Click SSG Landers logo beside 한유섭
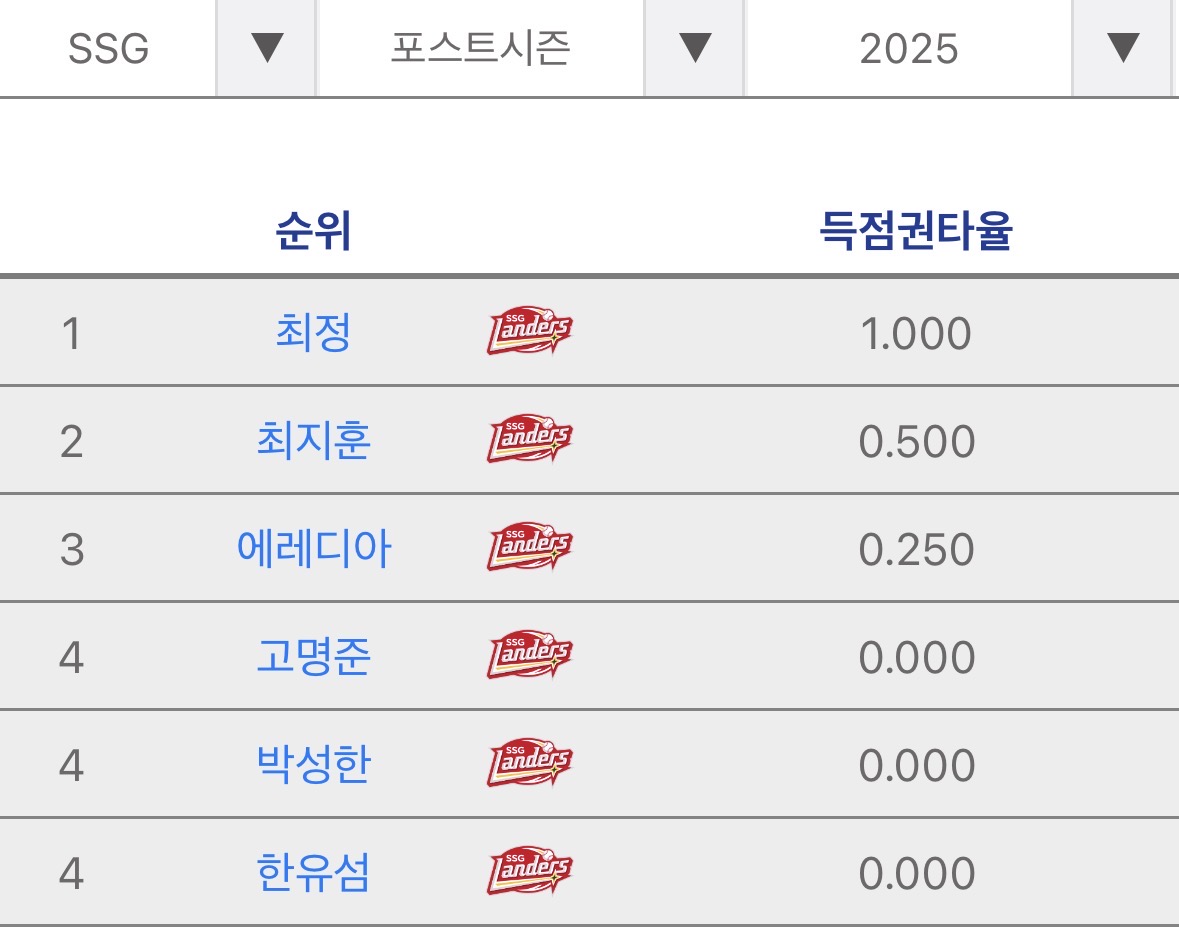 pyautogui.click(x=529, y=873)
